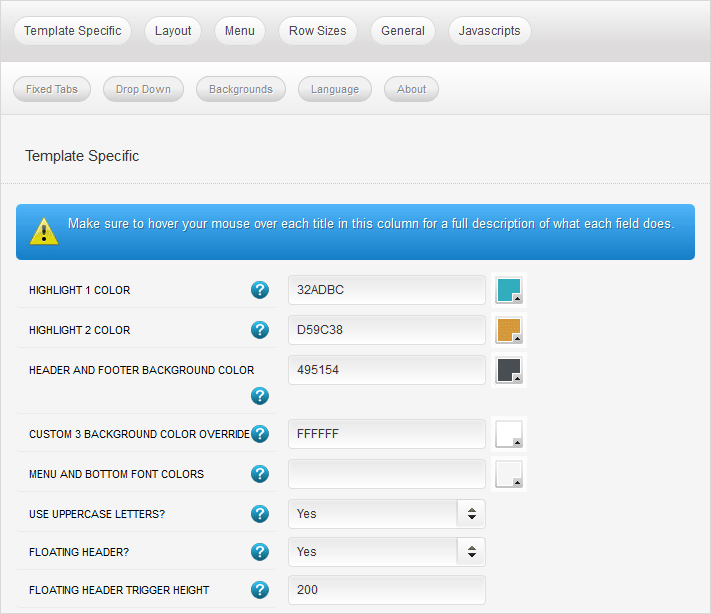Click help icon beside Highlight 2 Color
This screenshot has width=711, height=614.
[260, 330]
